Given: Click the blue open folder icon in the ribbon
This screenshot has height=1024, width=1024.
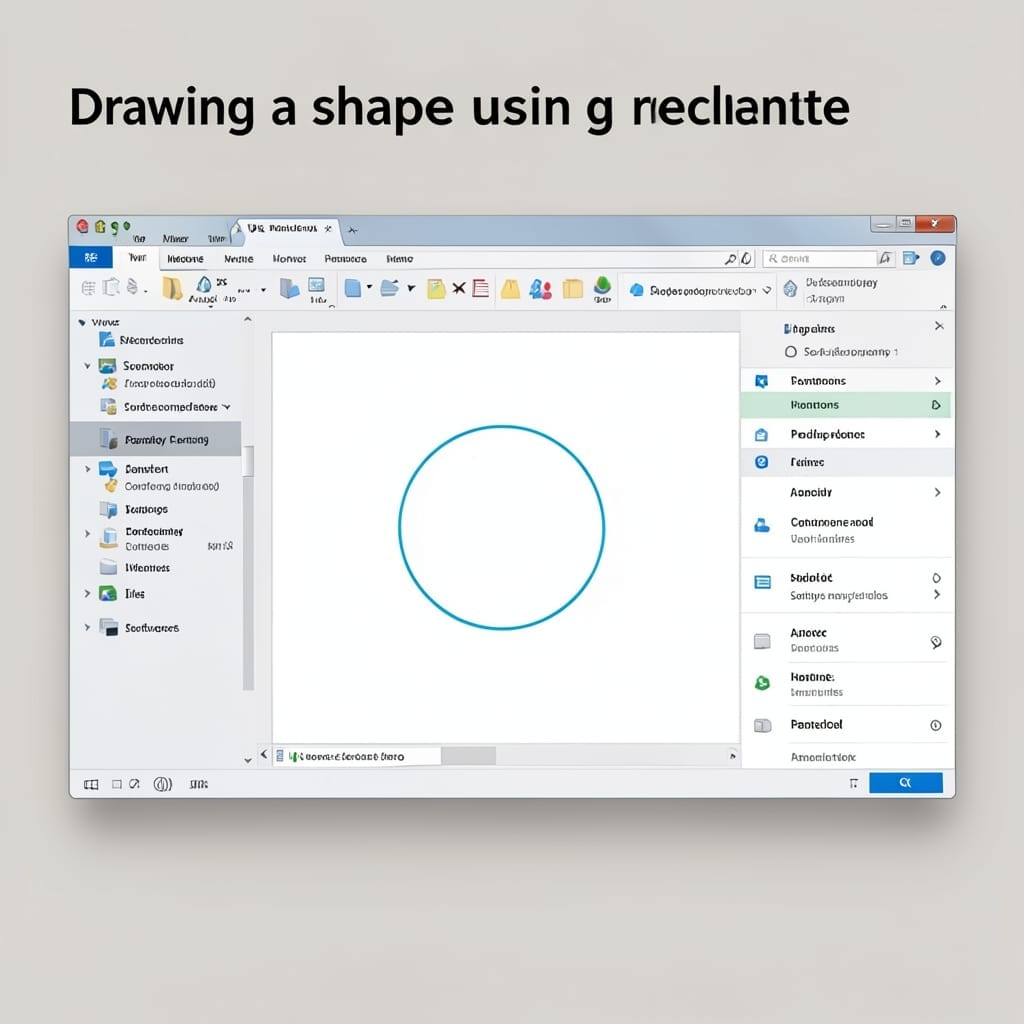Looking at the screenshot, I should (x=390, y=287).
